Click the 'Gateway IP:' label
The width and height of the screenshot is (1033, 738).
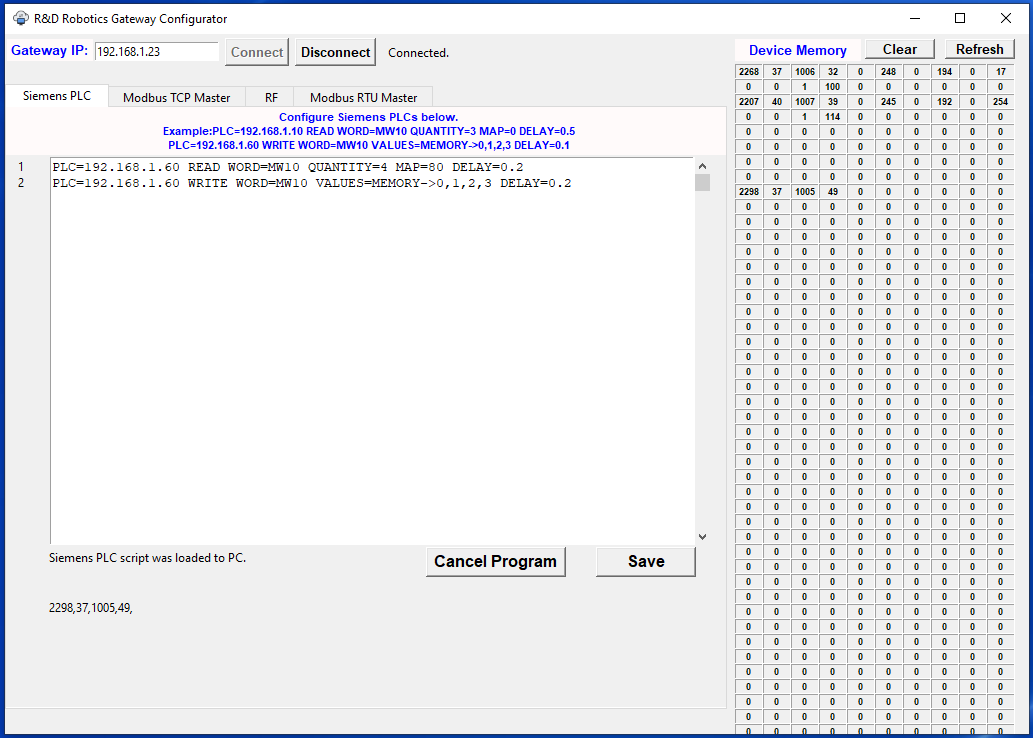pyautogui.click(x=49, y=51)
